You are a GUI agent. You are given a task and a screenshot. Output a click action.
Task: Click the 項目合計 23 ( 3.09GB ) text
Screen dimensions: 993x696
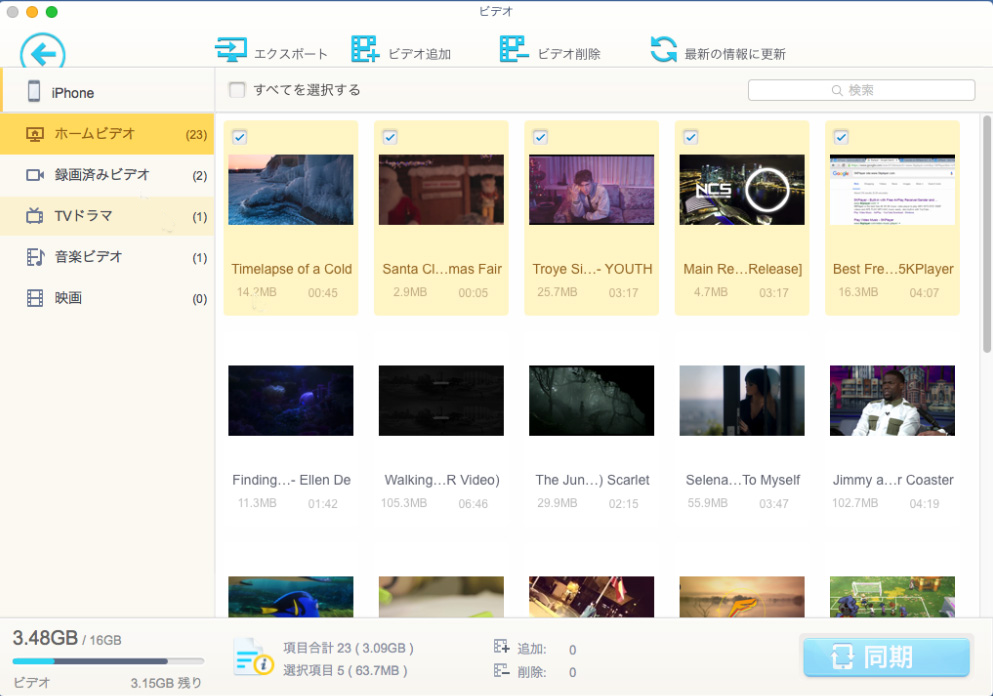point(348,648)
